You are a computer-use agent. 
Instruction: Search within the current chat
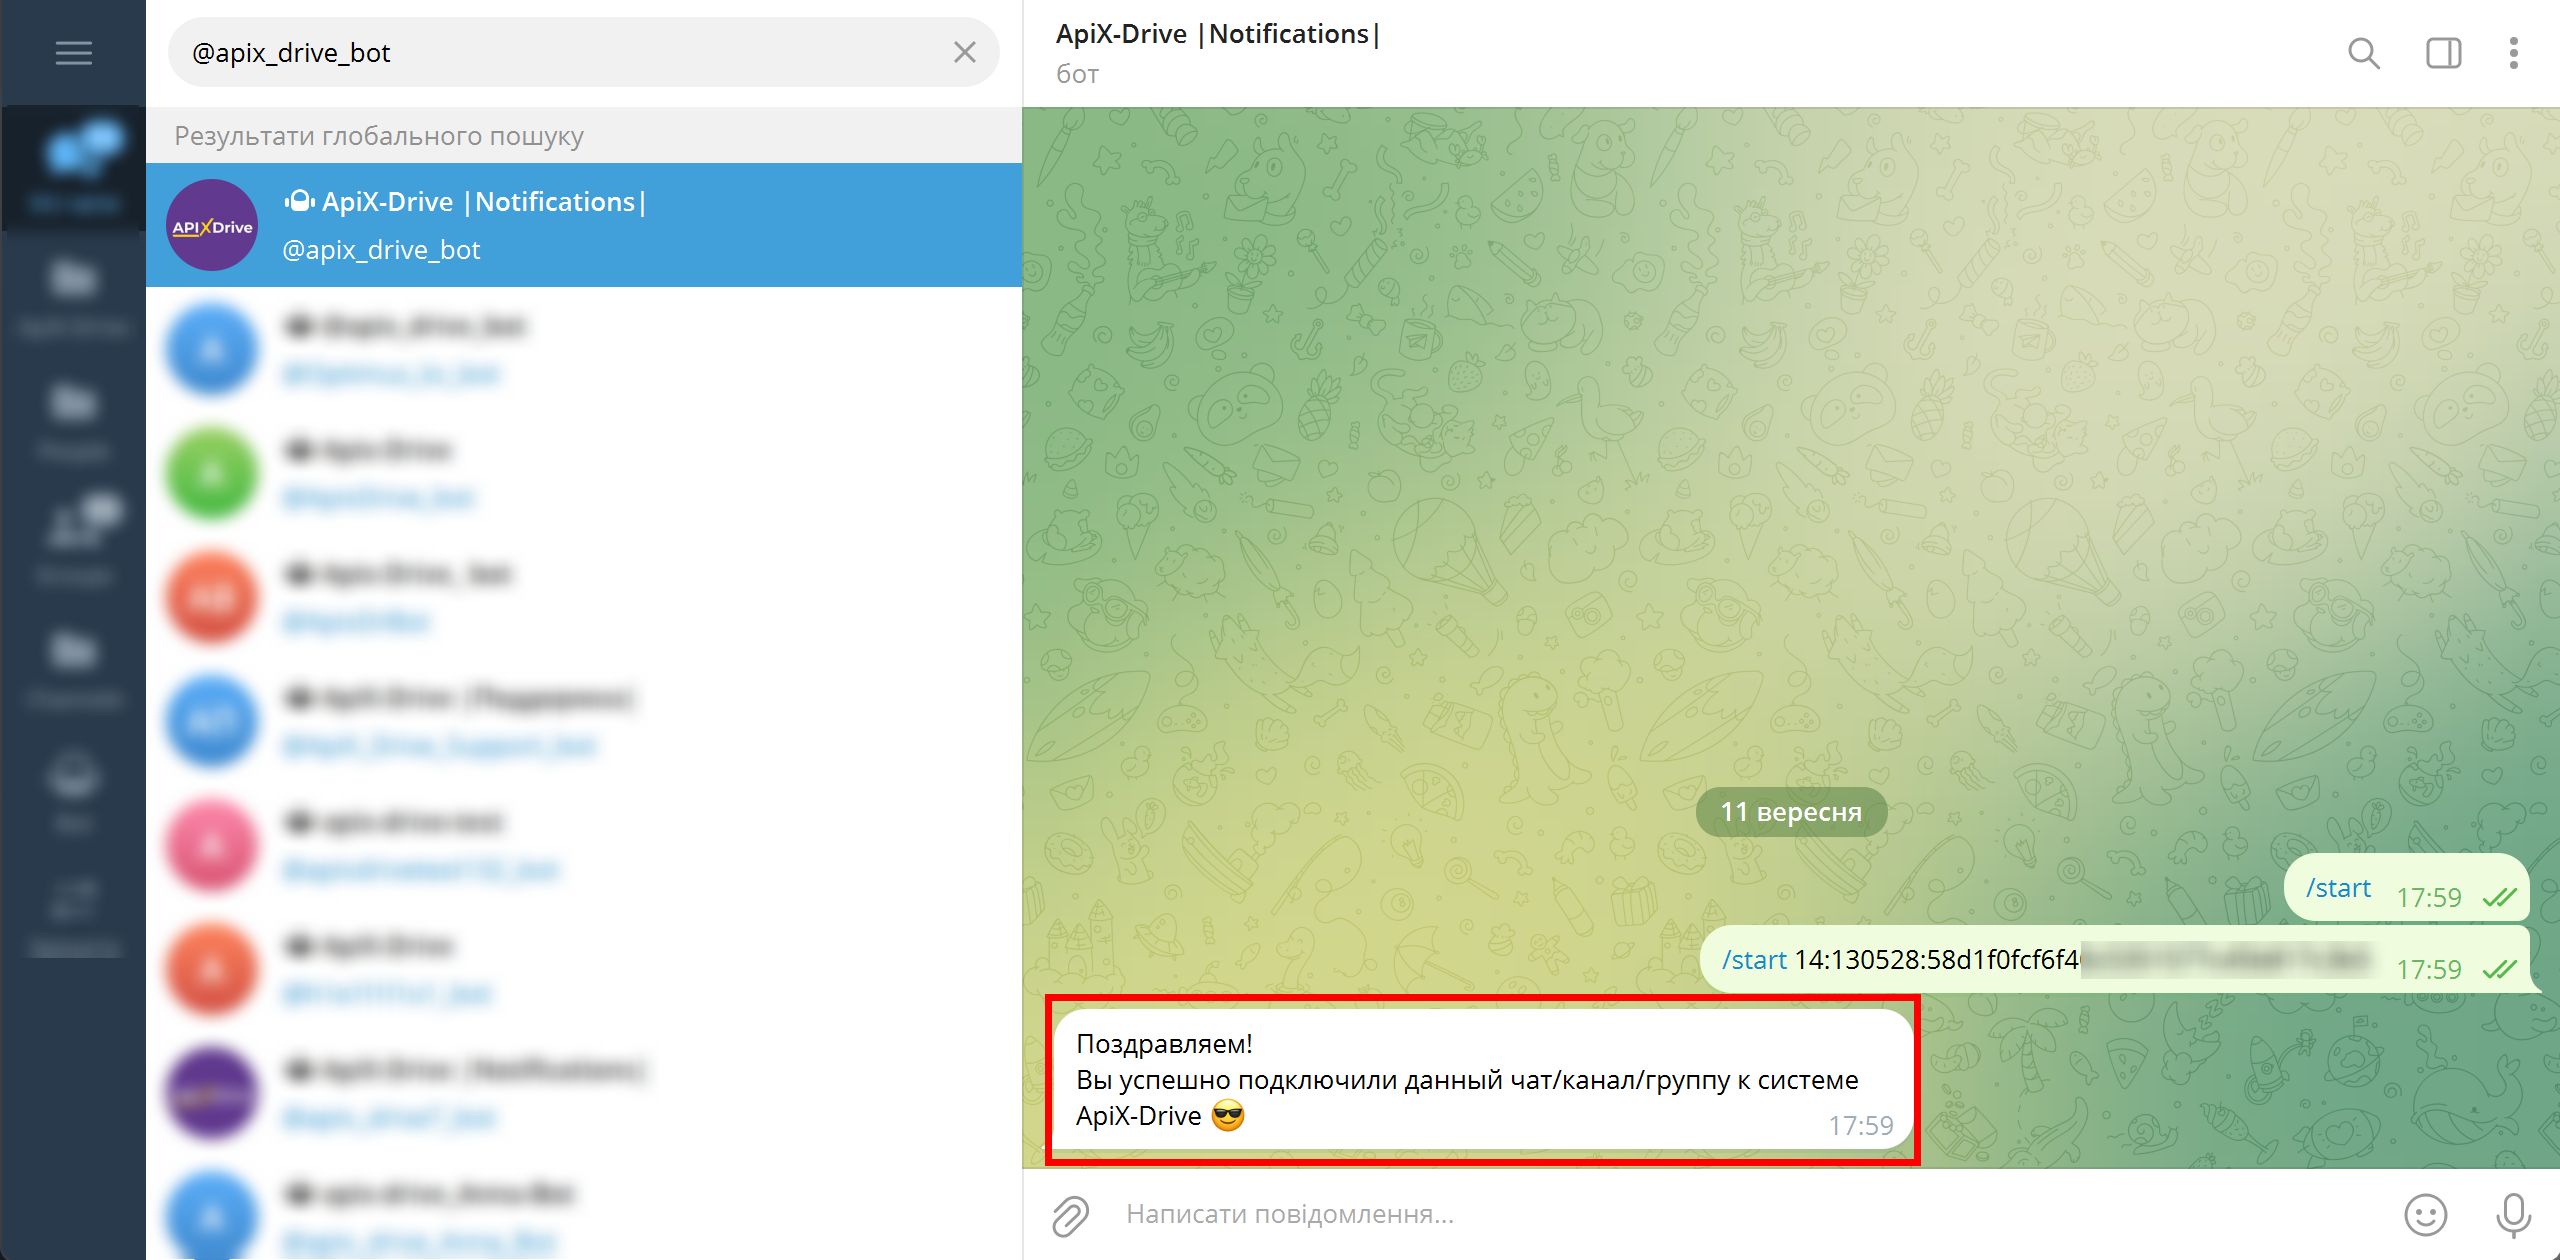pos(2363,52)
